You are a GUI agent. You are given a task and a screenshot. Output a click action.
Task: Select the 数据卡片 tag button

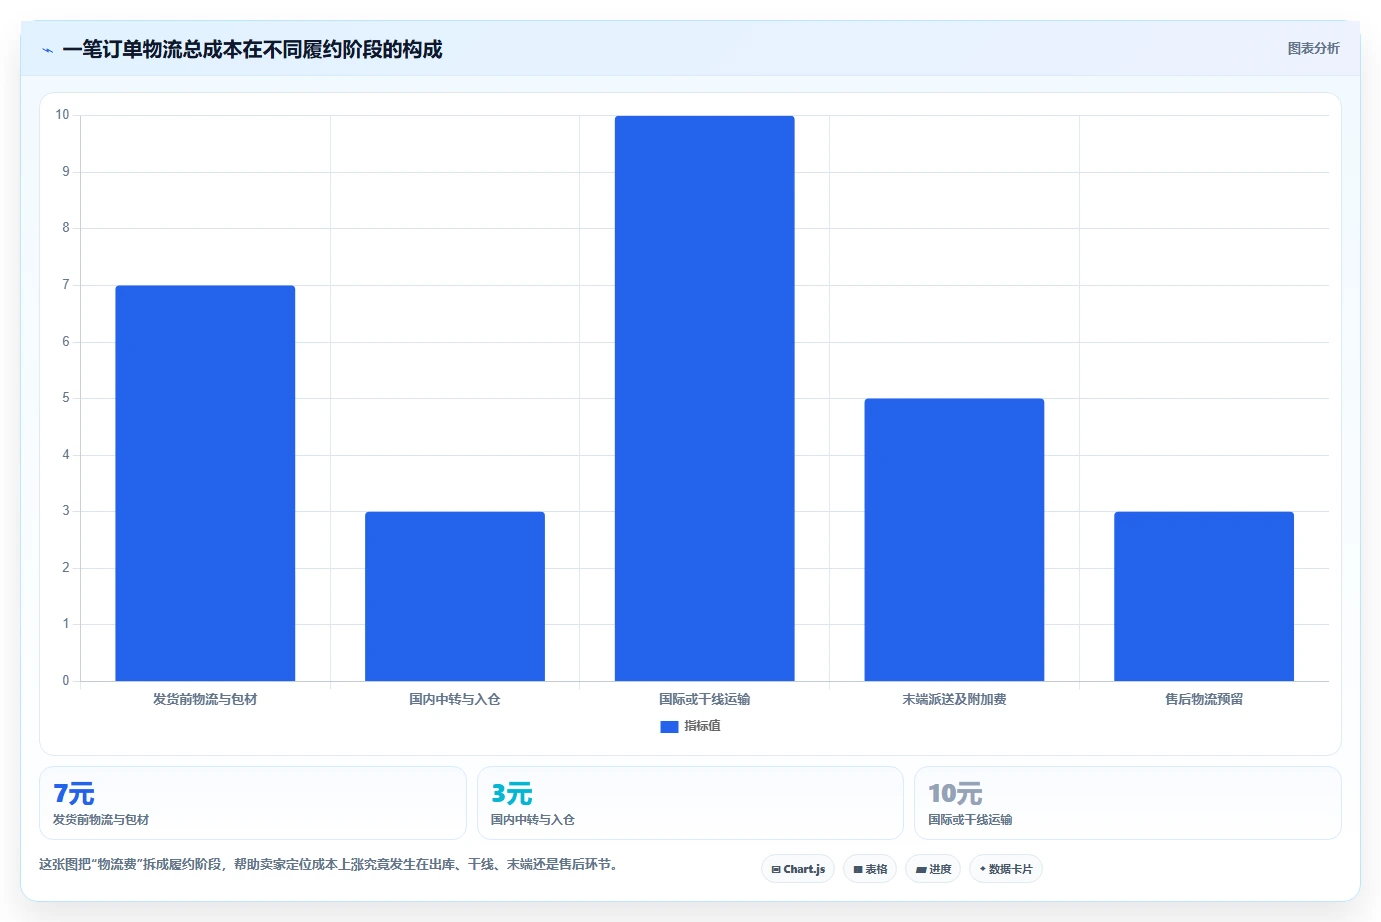1006,869
